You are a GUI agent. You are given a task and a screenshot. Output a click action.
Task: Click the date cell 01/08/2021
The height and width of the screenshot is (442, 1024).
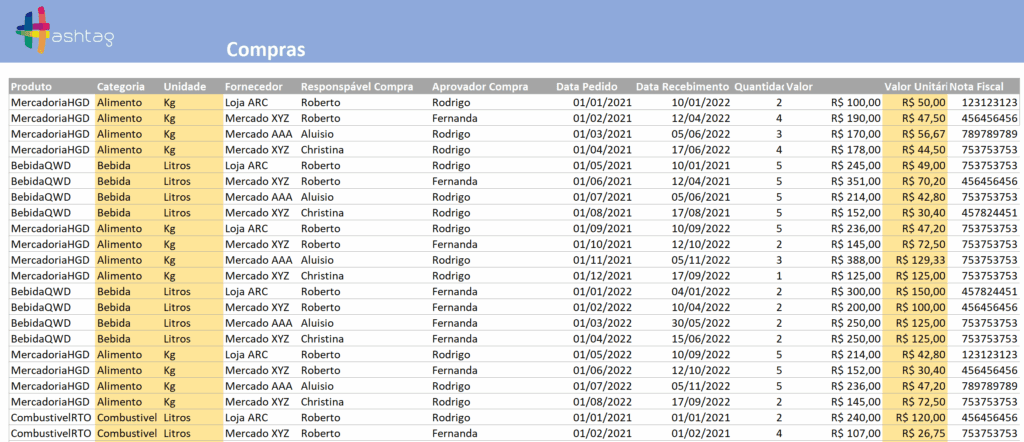602,212
